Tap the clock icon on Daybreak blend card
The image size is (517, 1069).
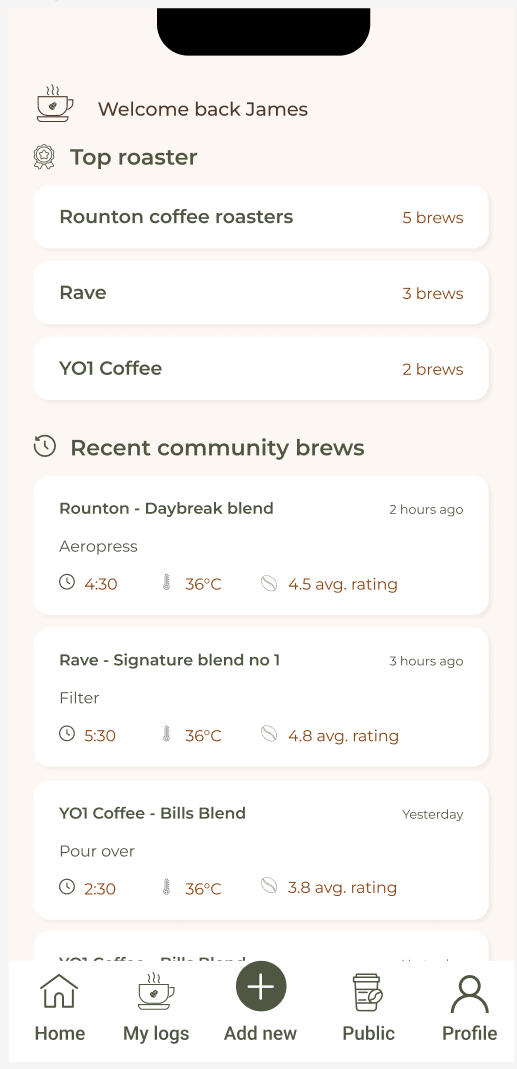coord(66,582)
